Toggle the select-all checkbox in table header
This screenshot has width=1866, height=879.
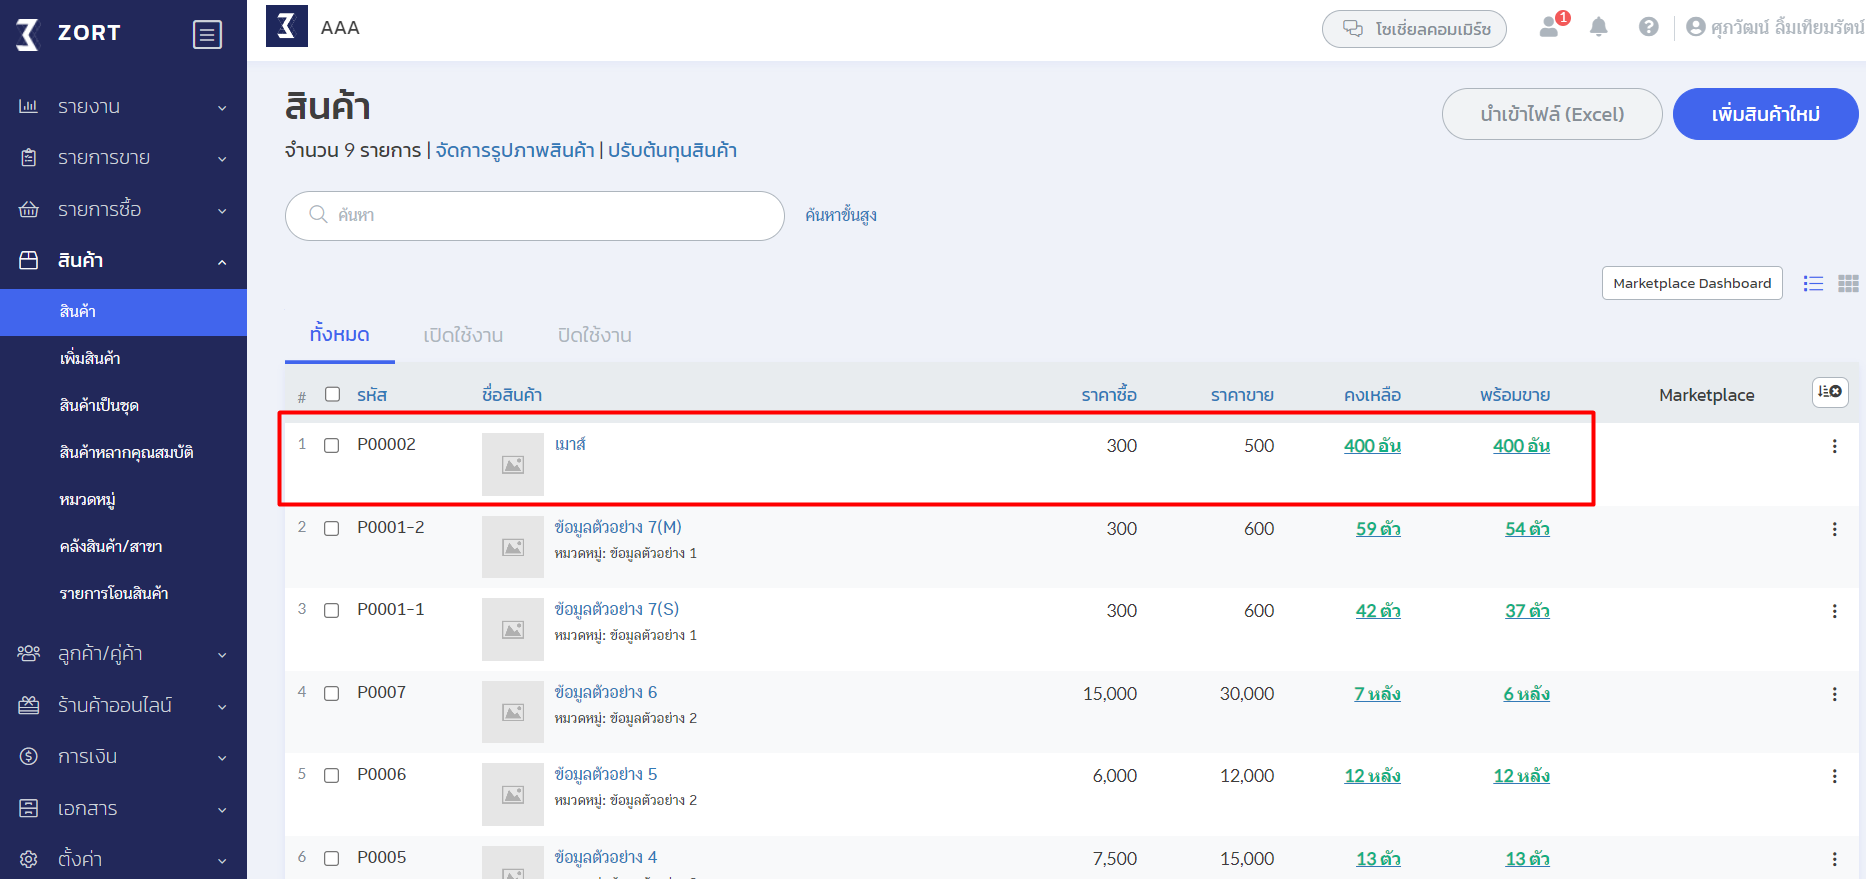(x=333, y=394)
